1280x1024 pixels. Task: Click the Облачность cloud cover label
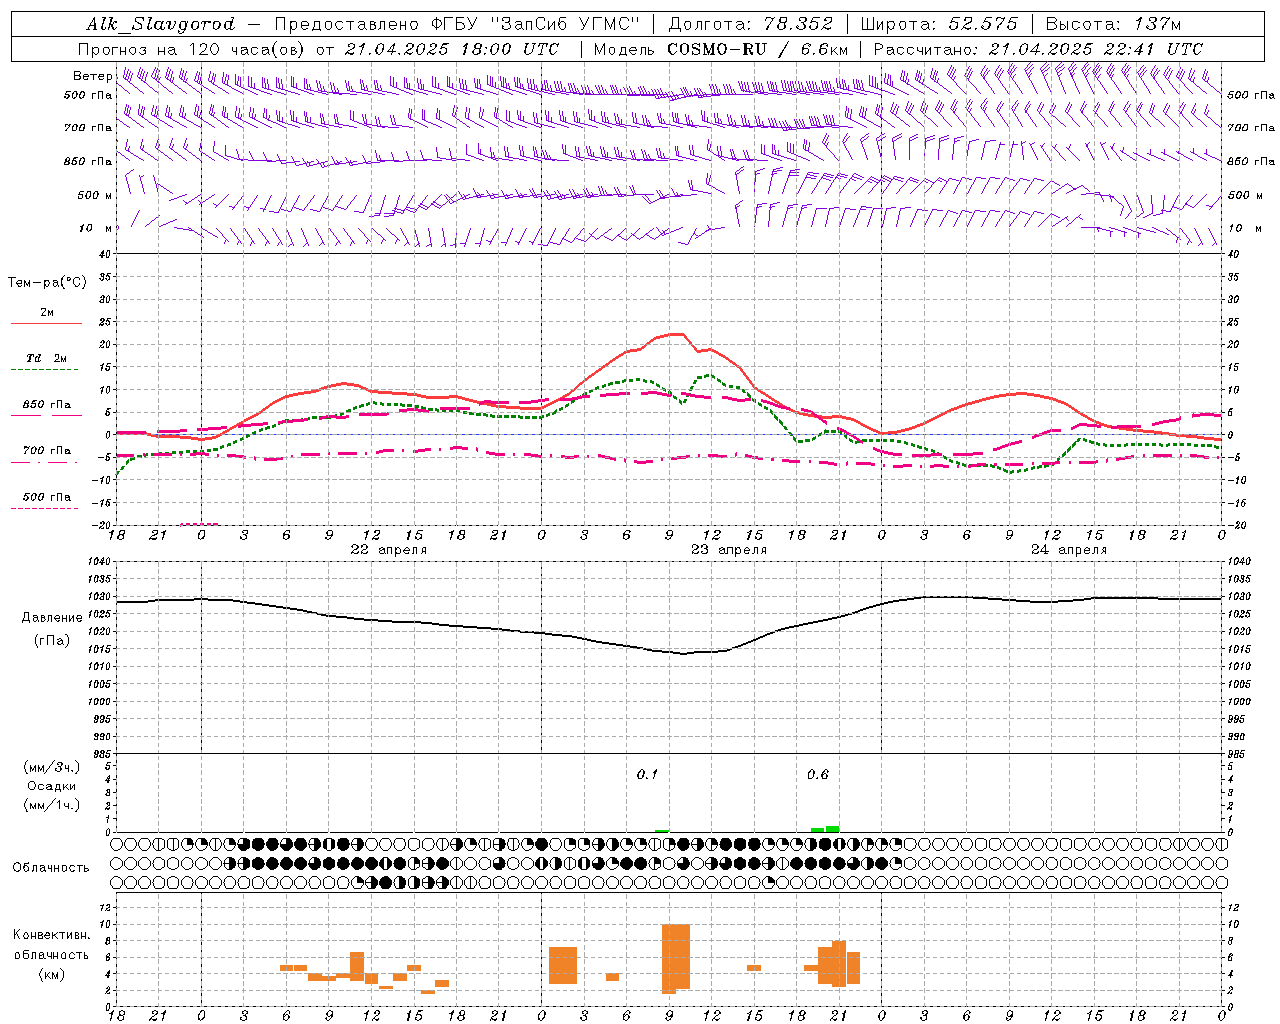(x=51, y=868)
